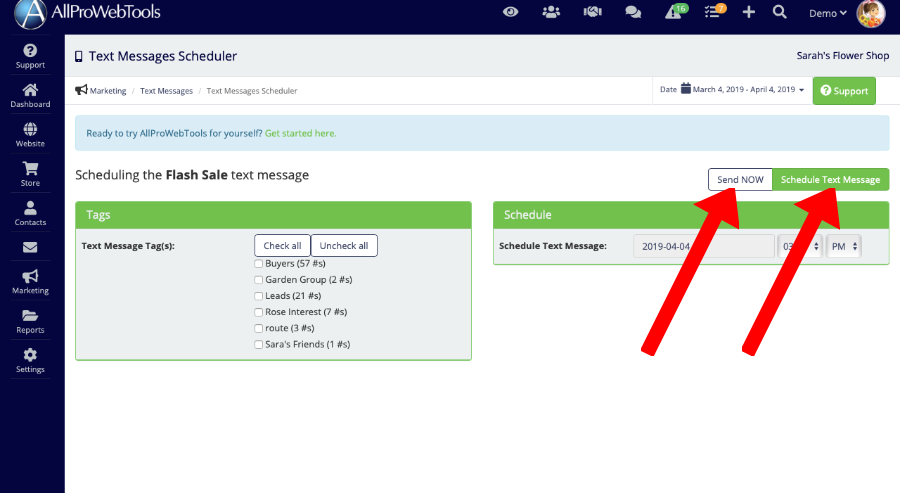
Task: Click the Send NOW button
Action: point(740,180)
